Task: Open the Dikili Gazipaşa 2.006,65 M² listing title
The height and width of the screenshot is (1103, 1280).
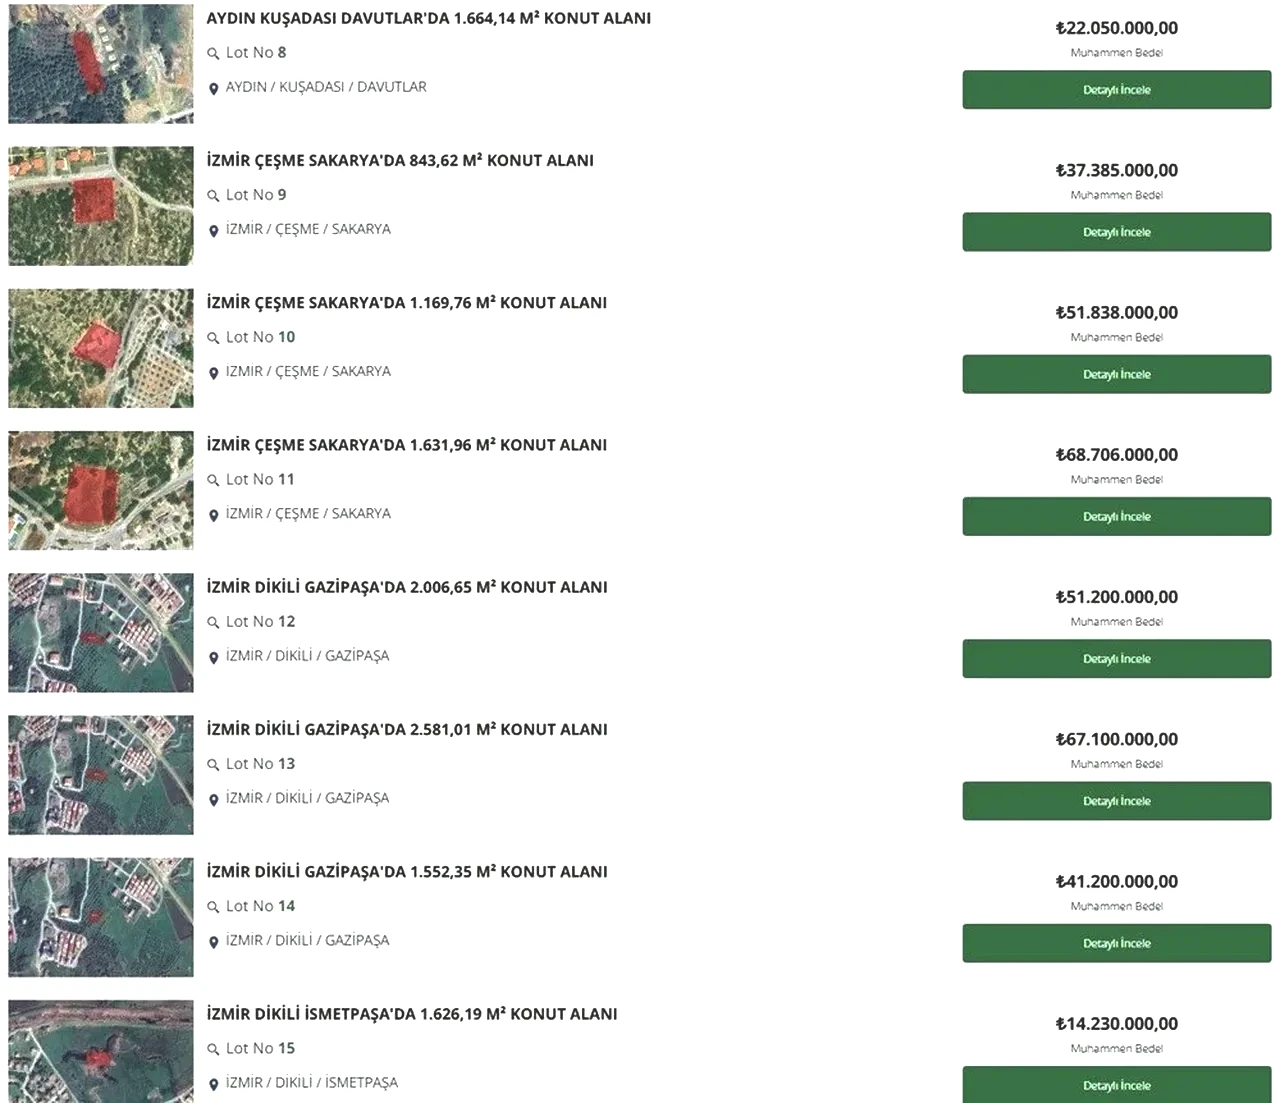Action: (x=407, y=587)
